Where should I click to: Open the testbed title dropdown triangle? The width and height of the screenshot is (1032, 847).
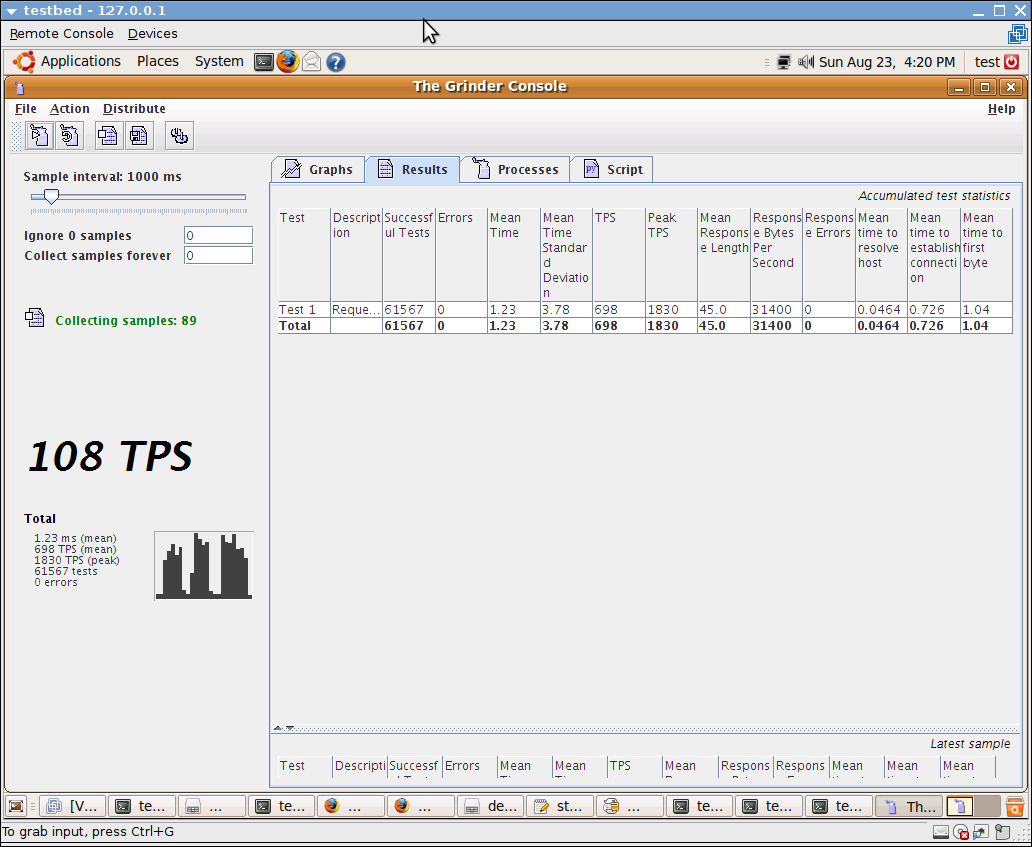coord(11,11)
